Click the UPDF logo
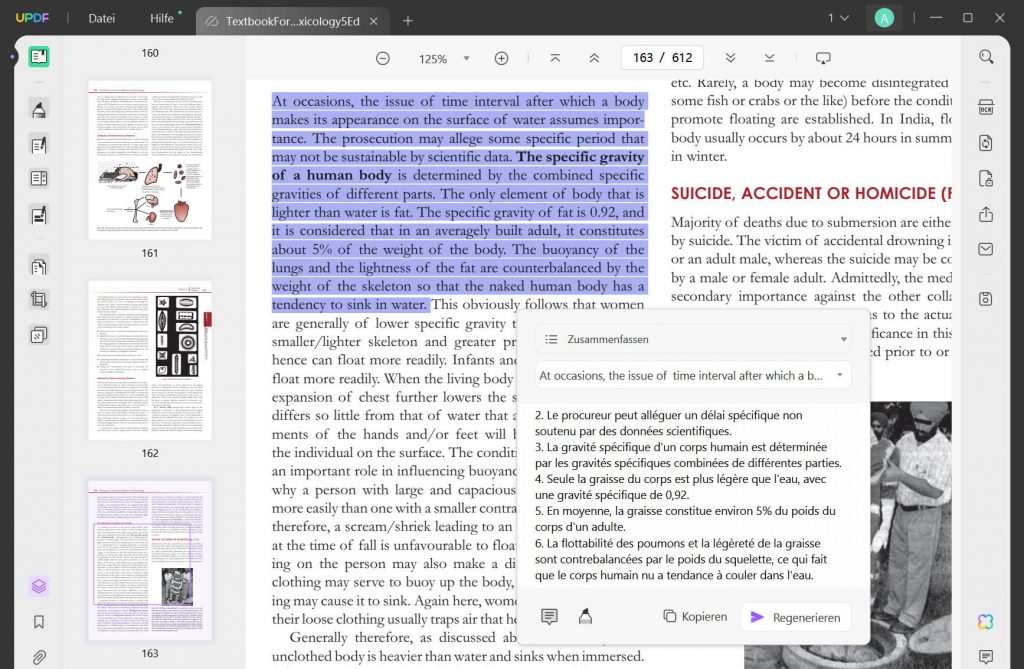Screen dimensions: 1024x669 (x=32, y=18)
